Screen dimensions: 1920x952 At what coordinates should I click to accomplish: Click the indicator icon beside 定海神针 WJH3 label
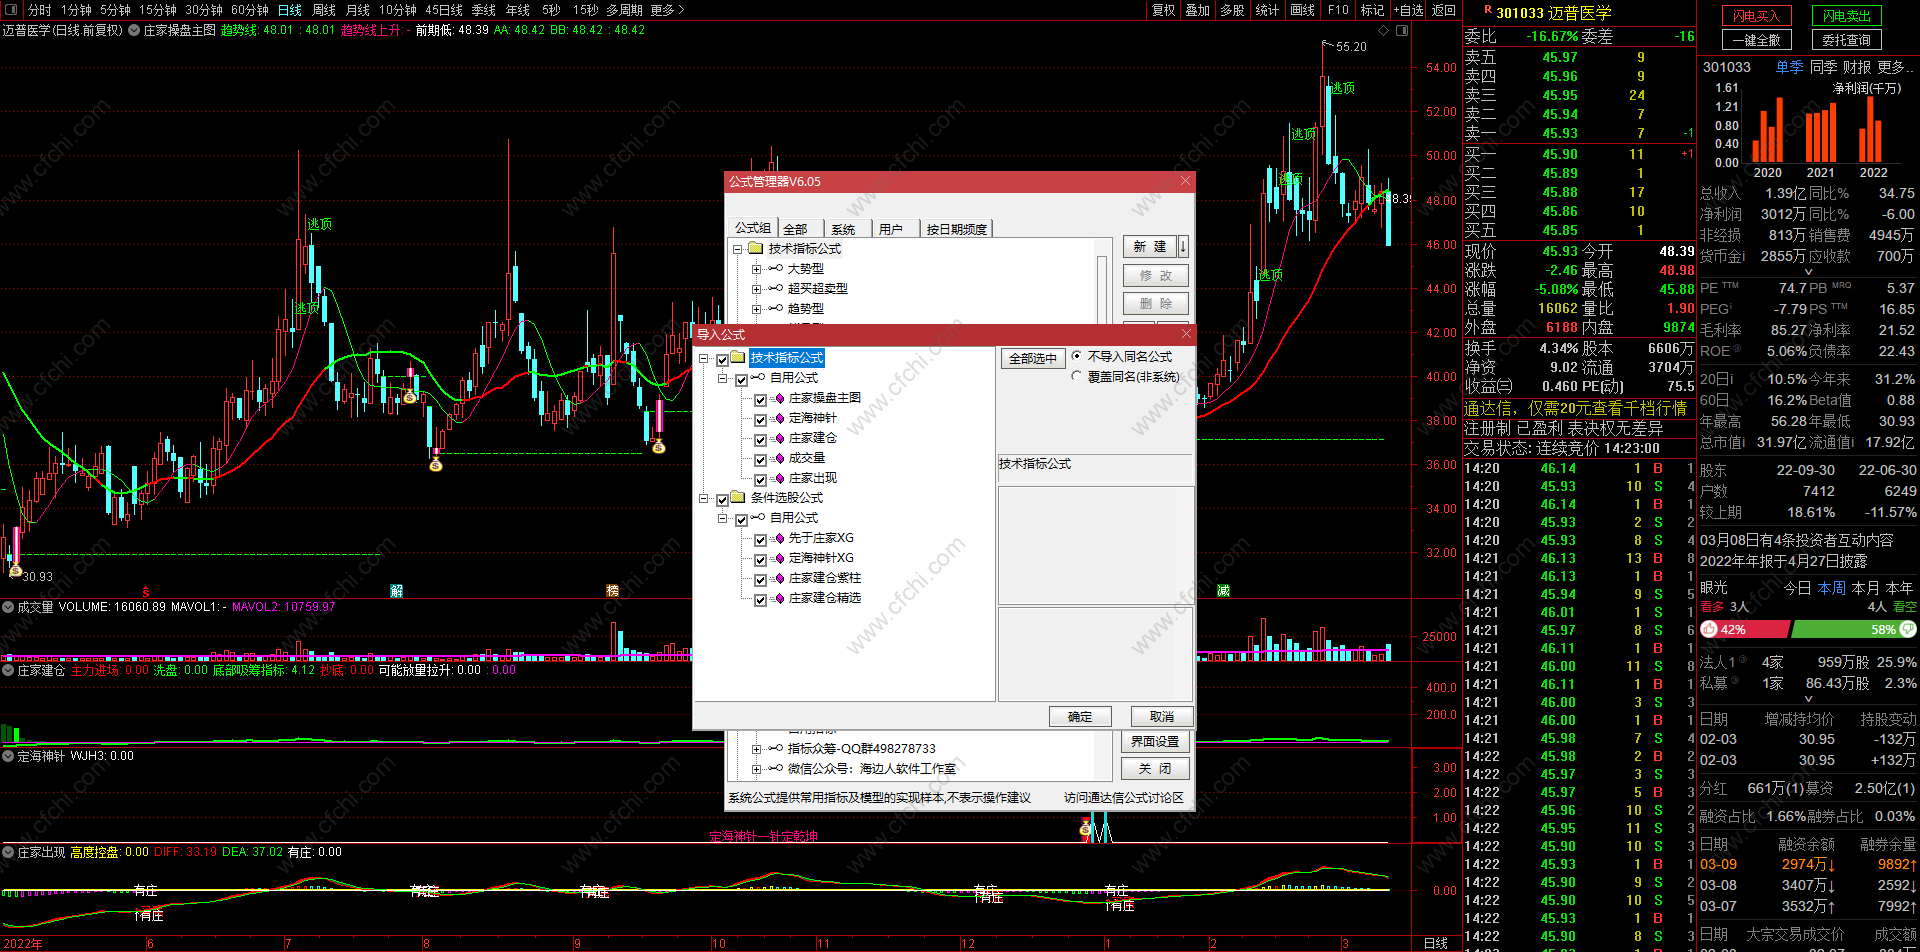point(8,756)
